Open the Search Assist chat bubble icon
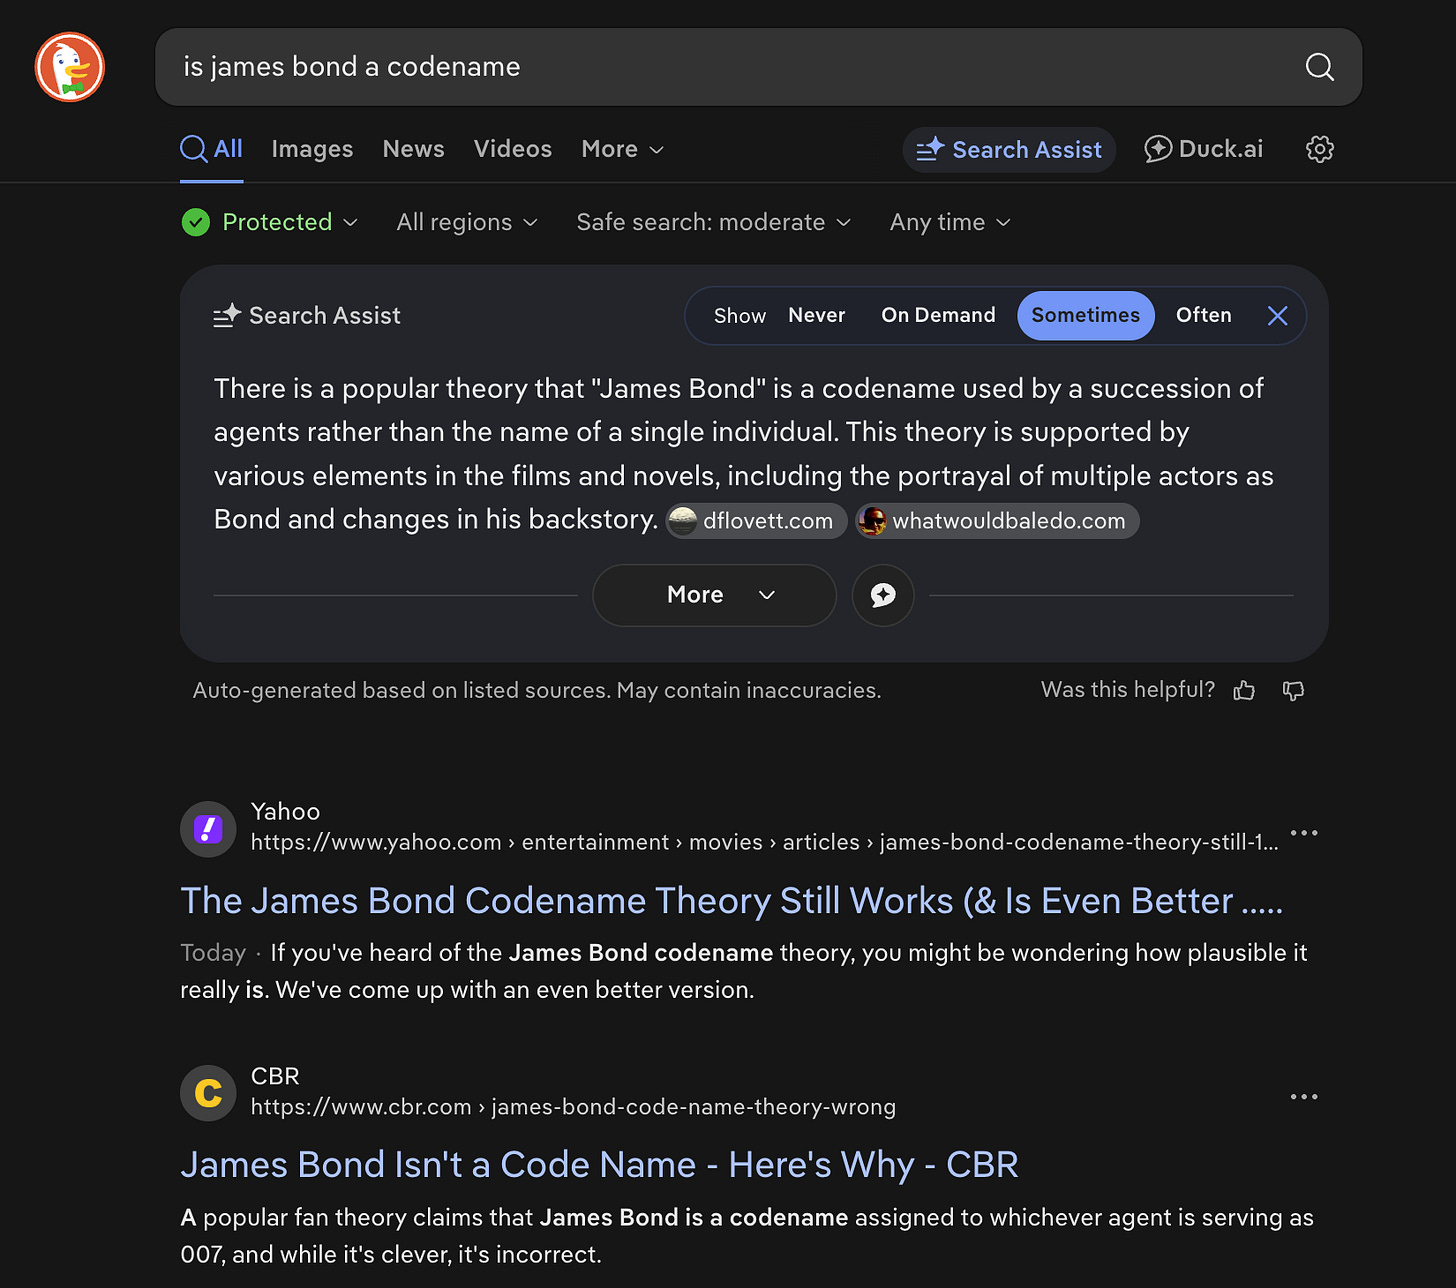Image resolution: width=1456 pixels, height=1288 pixels. click(x=883, y=595)
